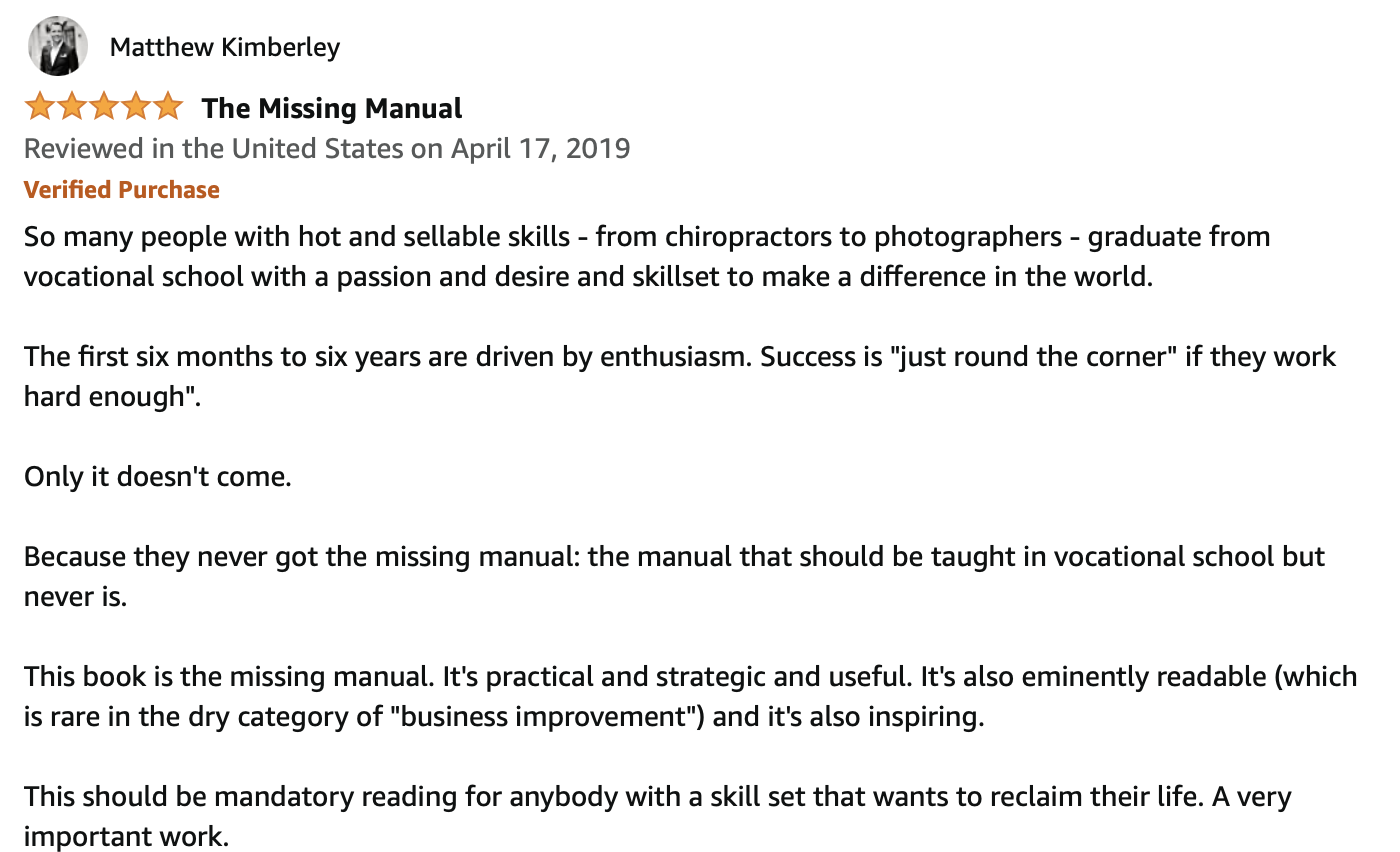The height and width of the screenshot is (852, 1400).
Task: Click the second rating star
Action: 72,106
